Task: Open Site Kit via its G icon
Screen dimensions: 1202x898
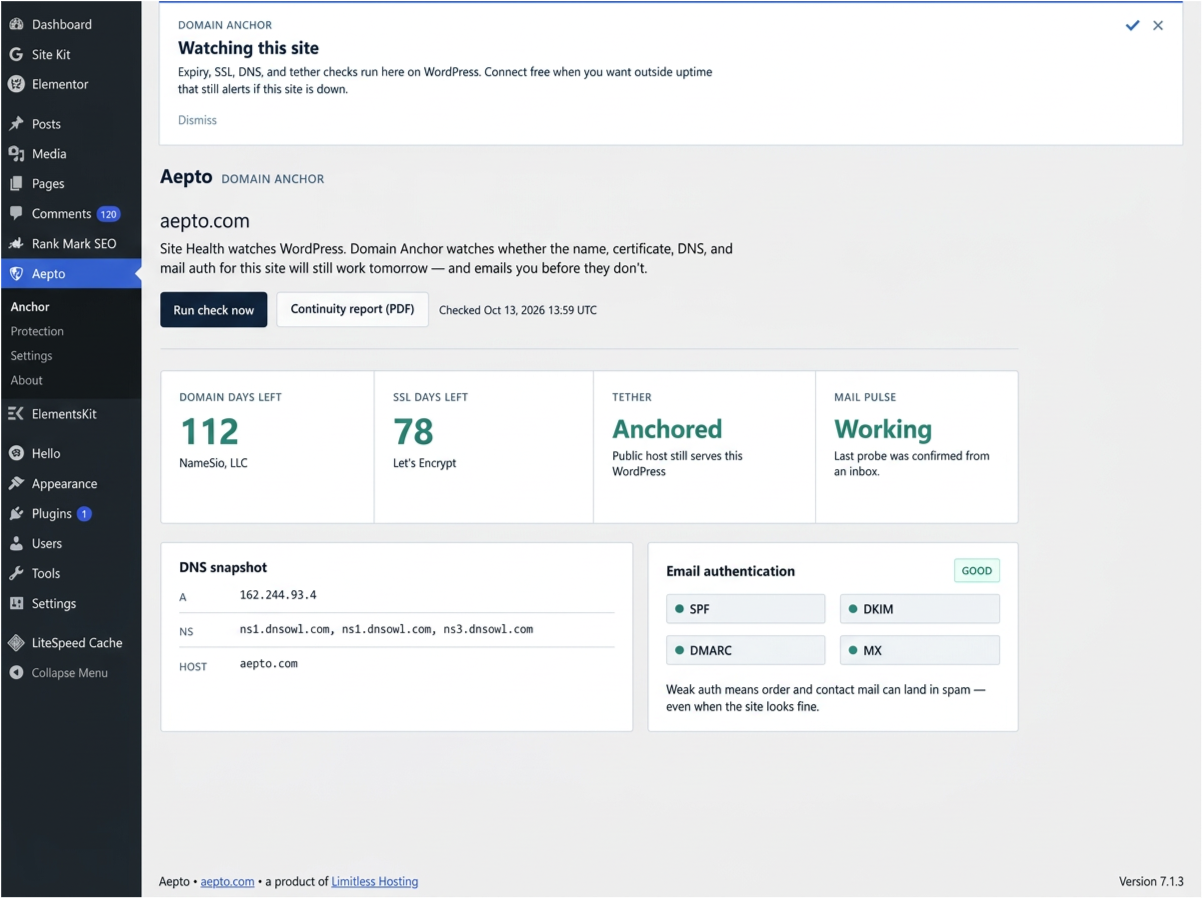Action: coord(16,54)
